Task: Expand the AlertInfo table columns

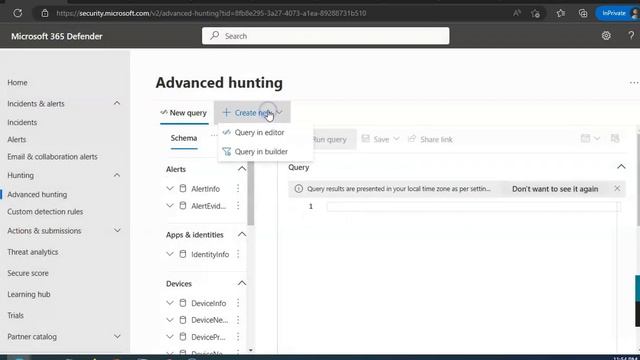Action: (170, 189)
